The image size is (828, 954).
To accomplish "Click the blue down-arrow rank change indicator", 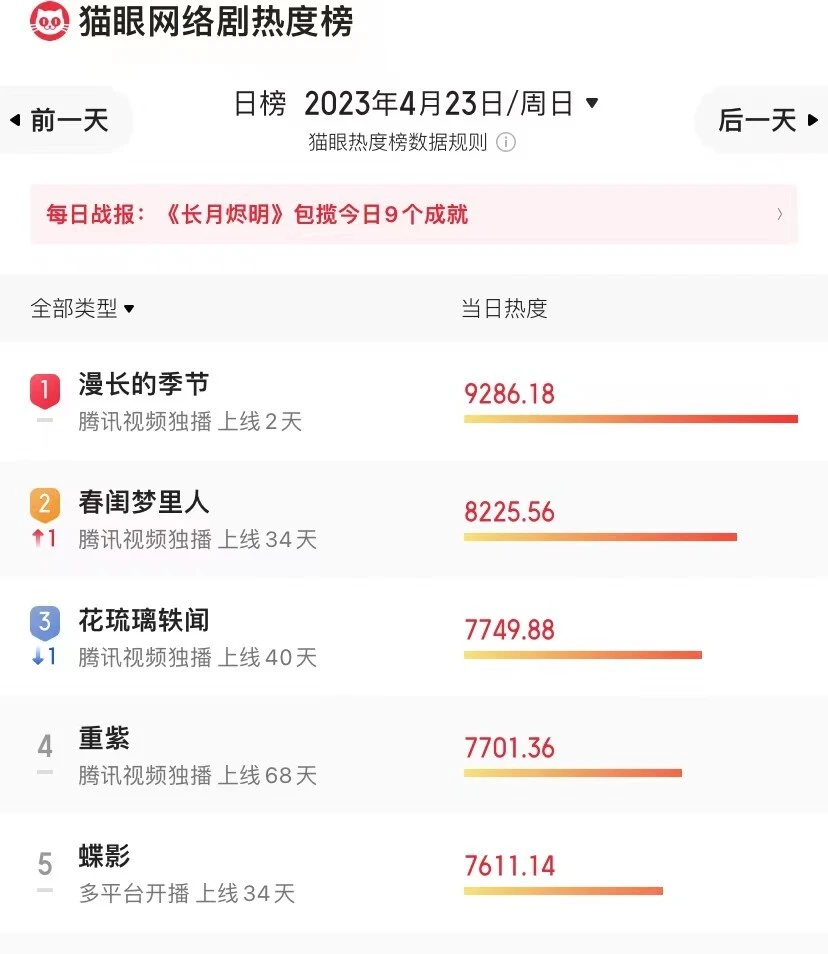I will click(x=44, y=657).
